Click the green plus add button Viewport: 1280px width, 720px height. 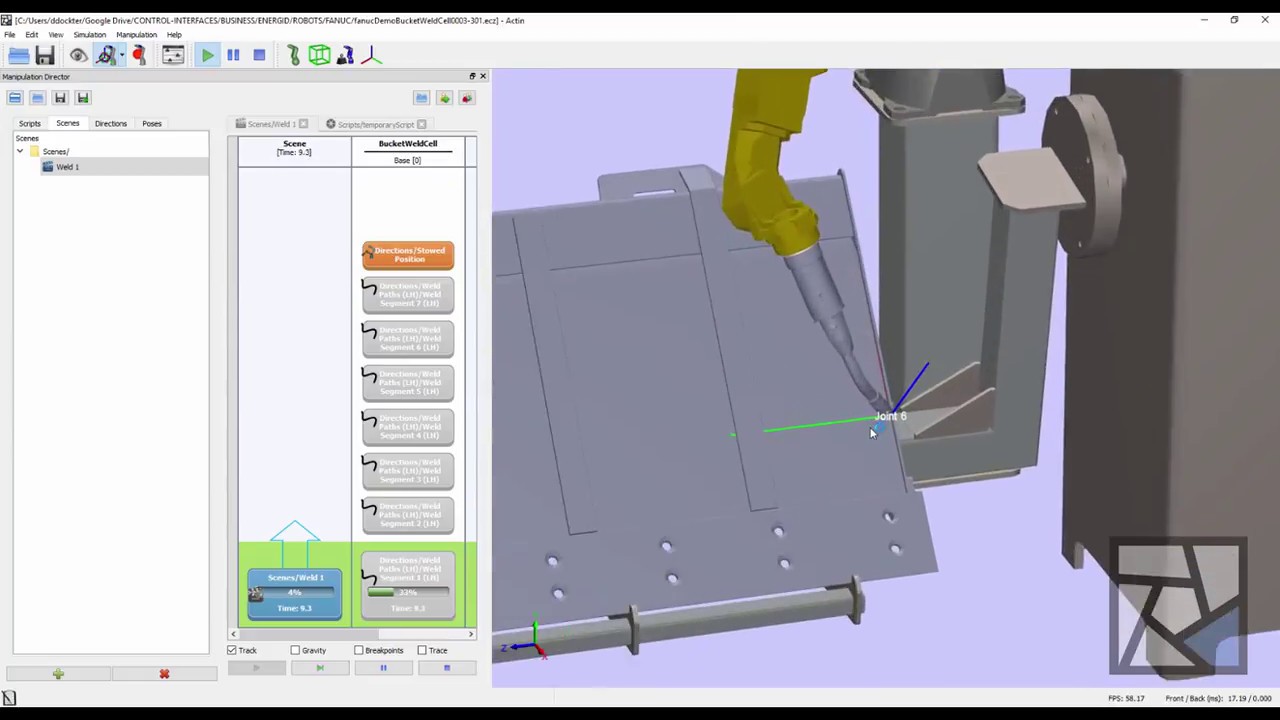coord(58,674)
